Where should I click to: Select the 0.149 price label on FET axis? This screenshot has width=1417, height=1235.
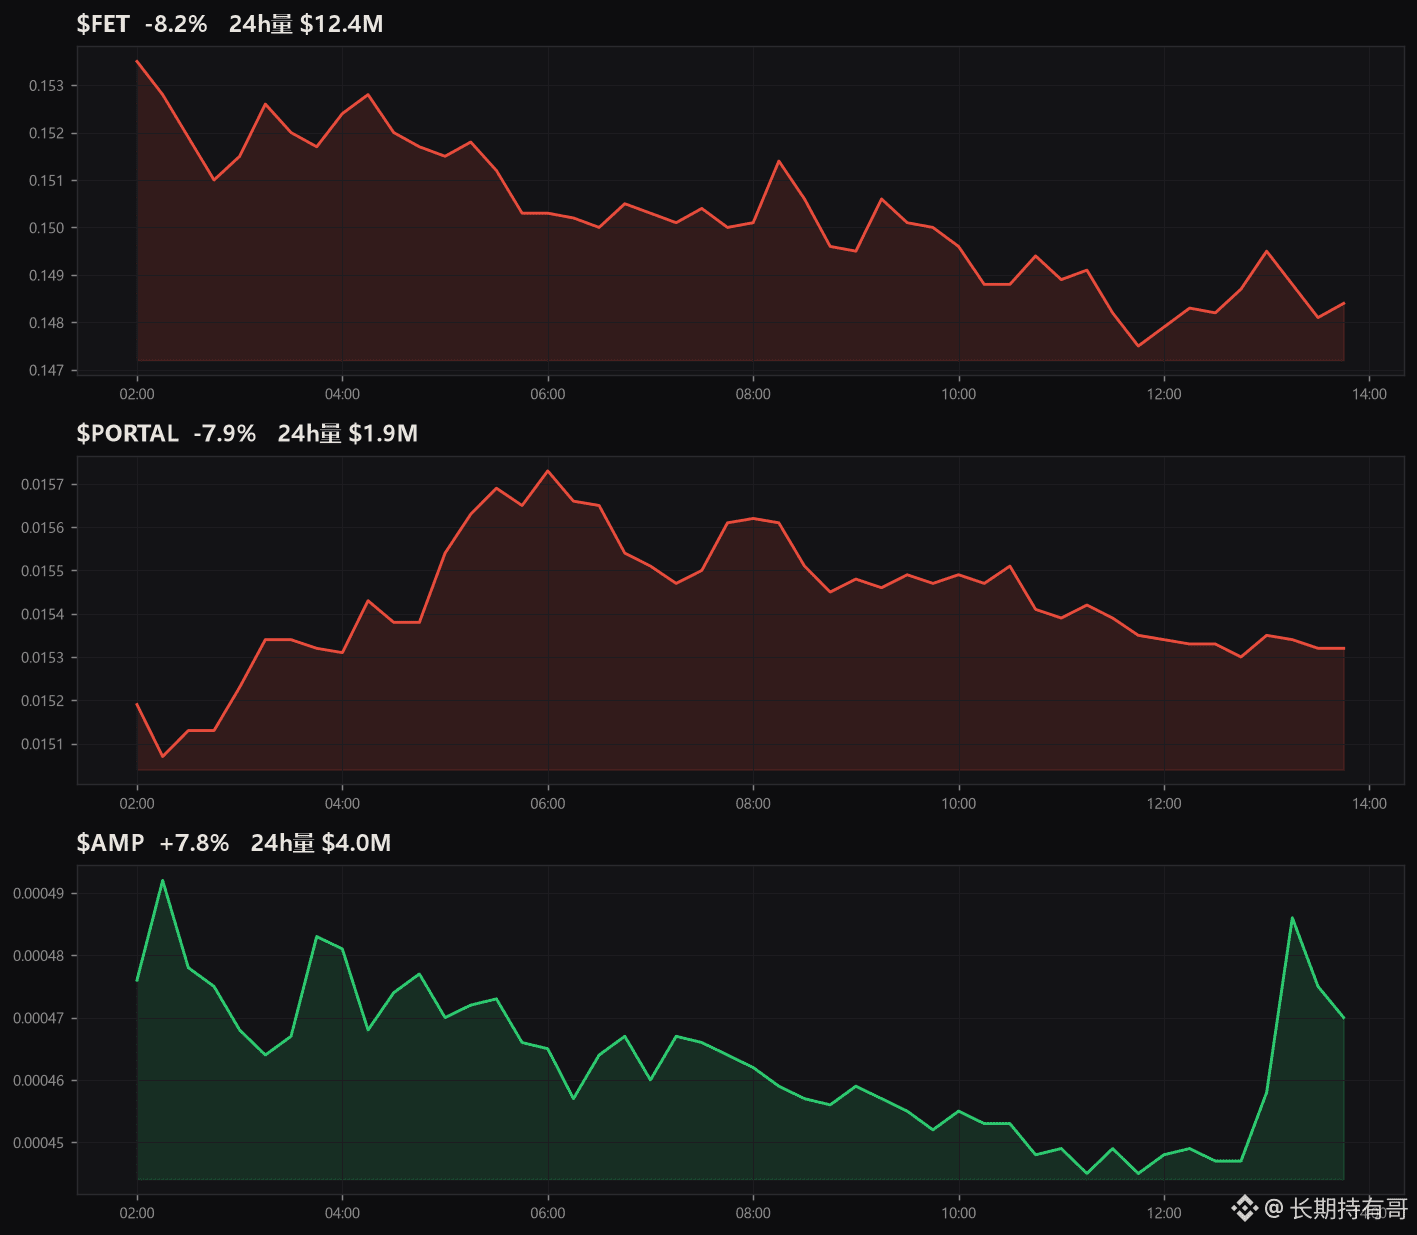(x=46, y=275)
